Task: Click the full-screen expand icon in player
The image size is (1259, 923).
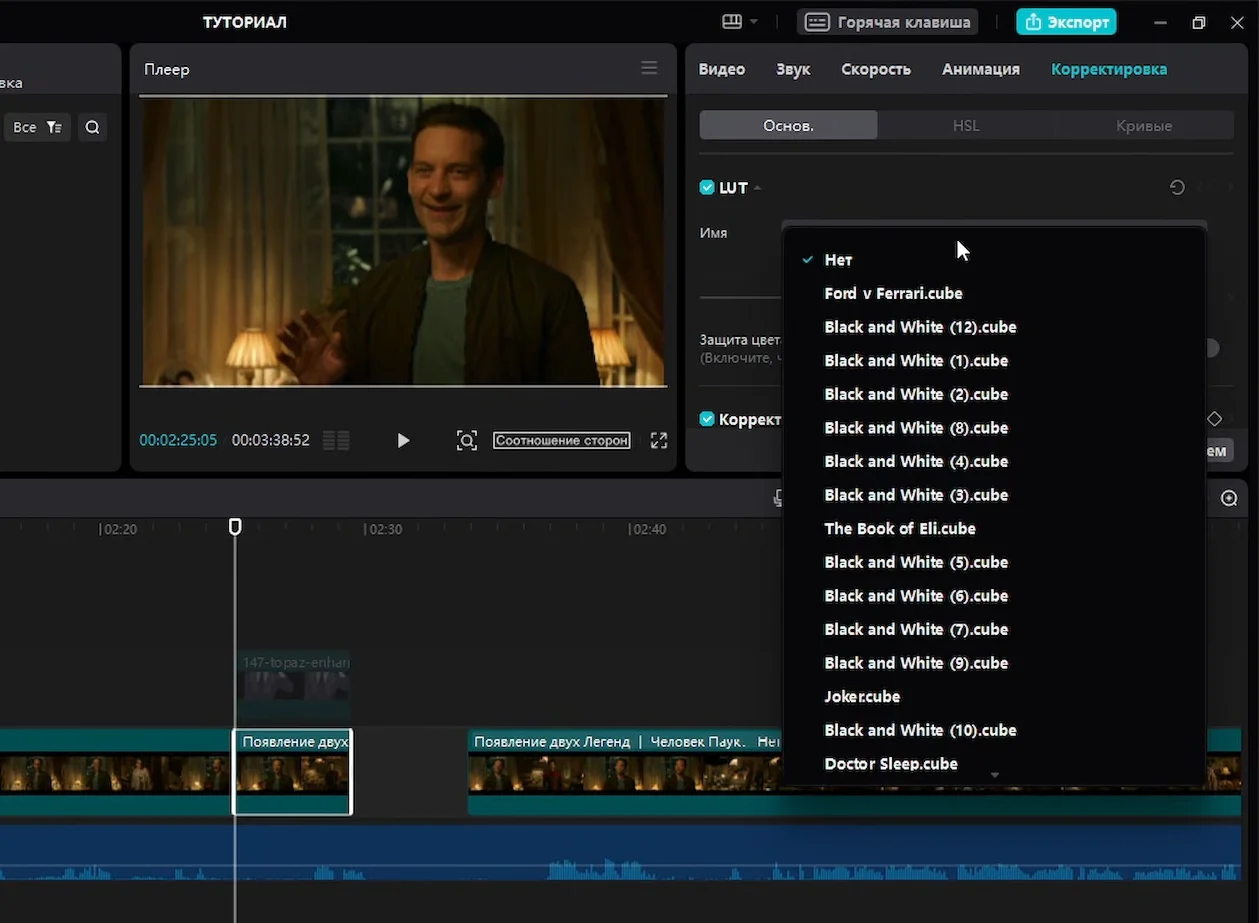Action: pos(658,440)
